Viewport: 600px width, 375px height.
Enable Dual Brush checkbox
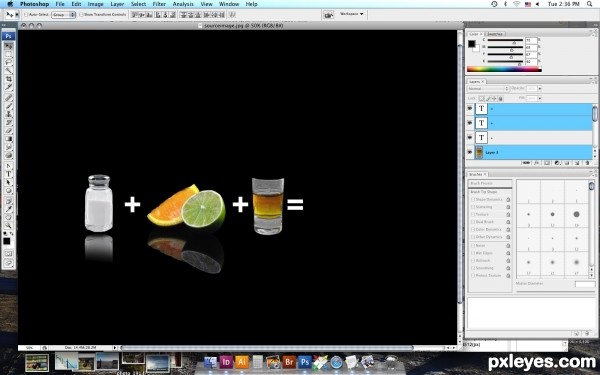click(473, 222)
